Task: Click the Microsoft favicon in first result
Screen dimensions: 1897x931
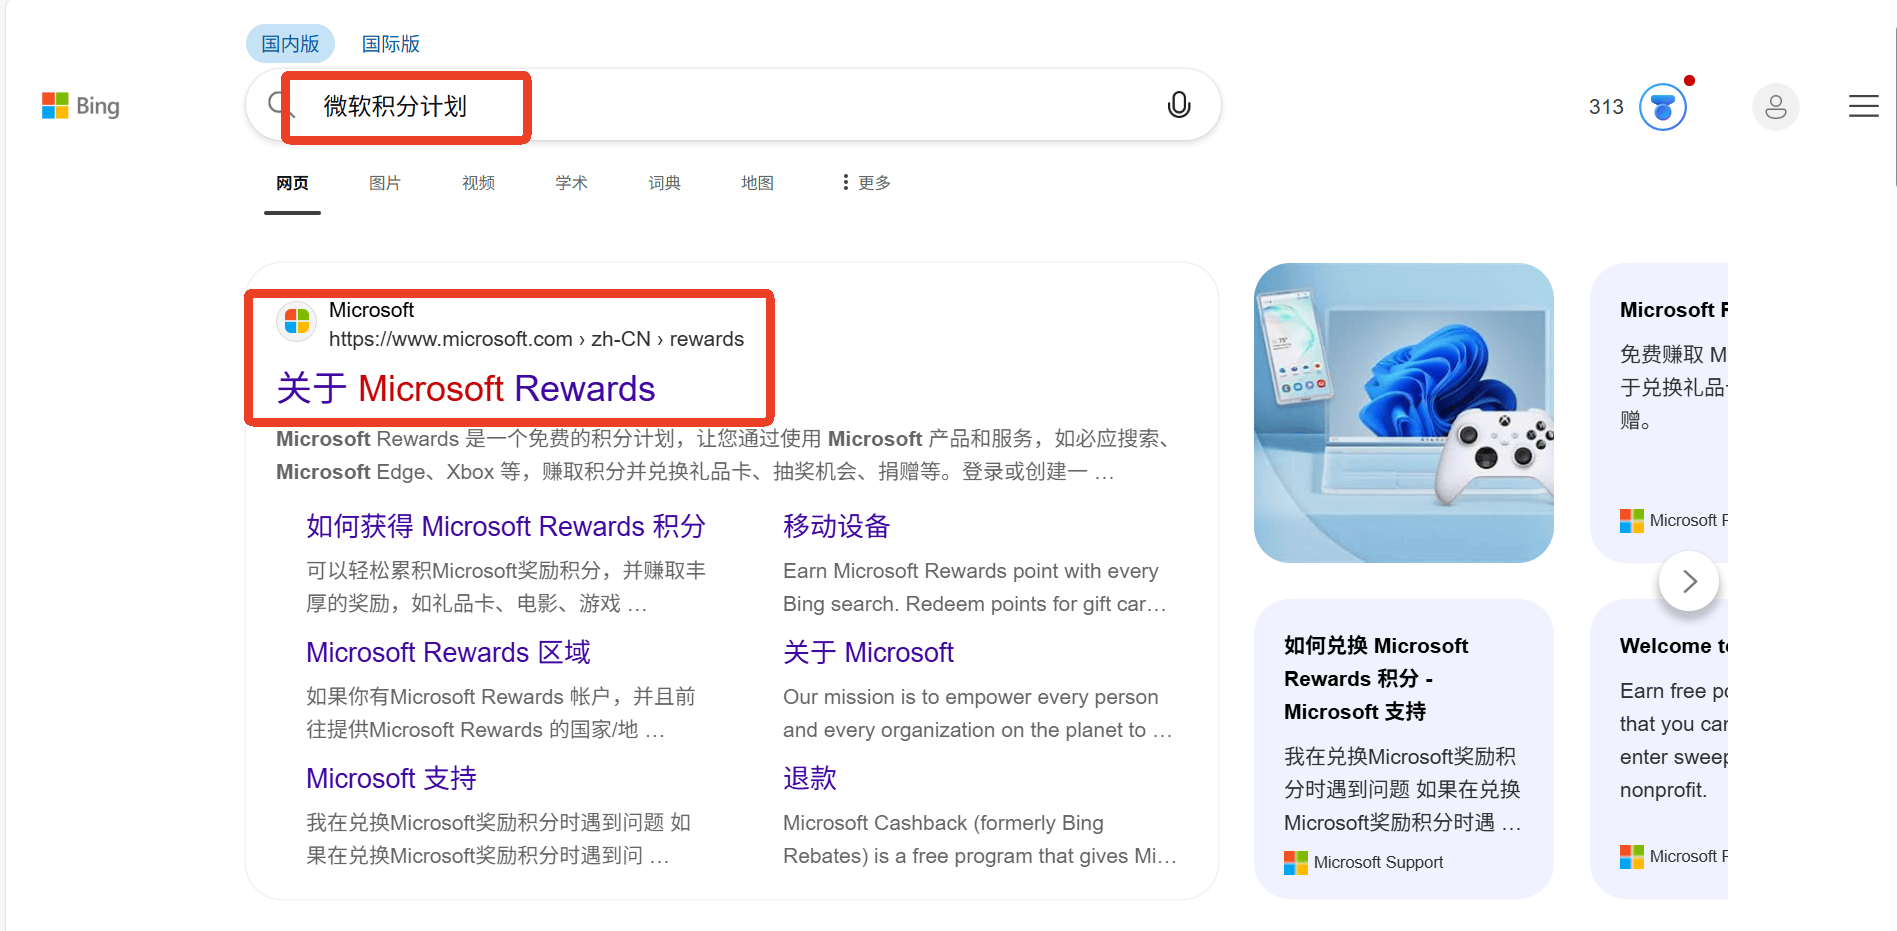Action: click(x=297, y=322)
